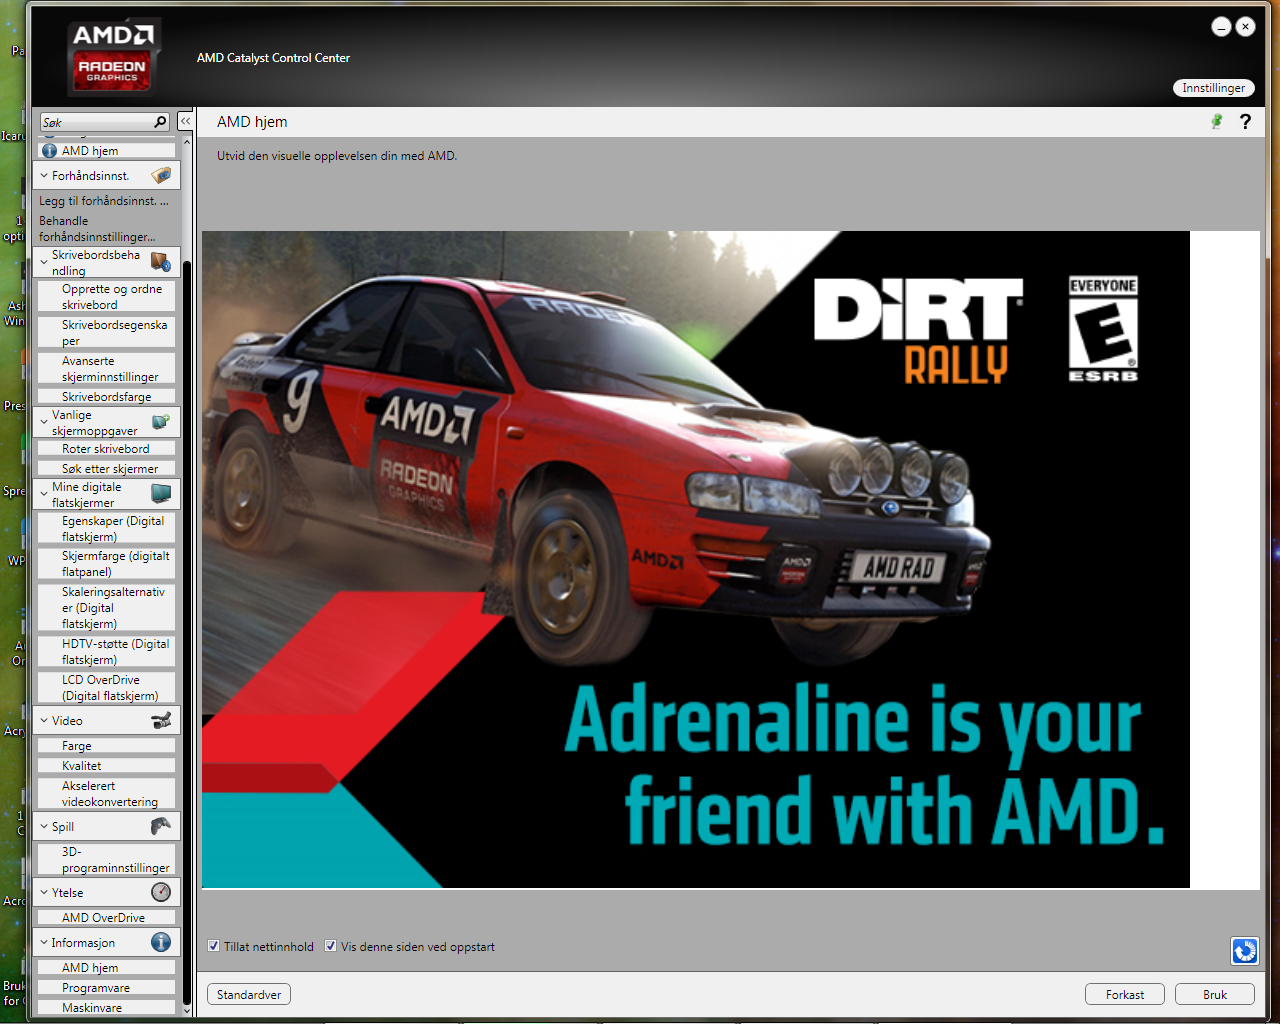Click the Ytelse gauge icon
Viewport: 1280px width, 1024px height.
[161, 892]
